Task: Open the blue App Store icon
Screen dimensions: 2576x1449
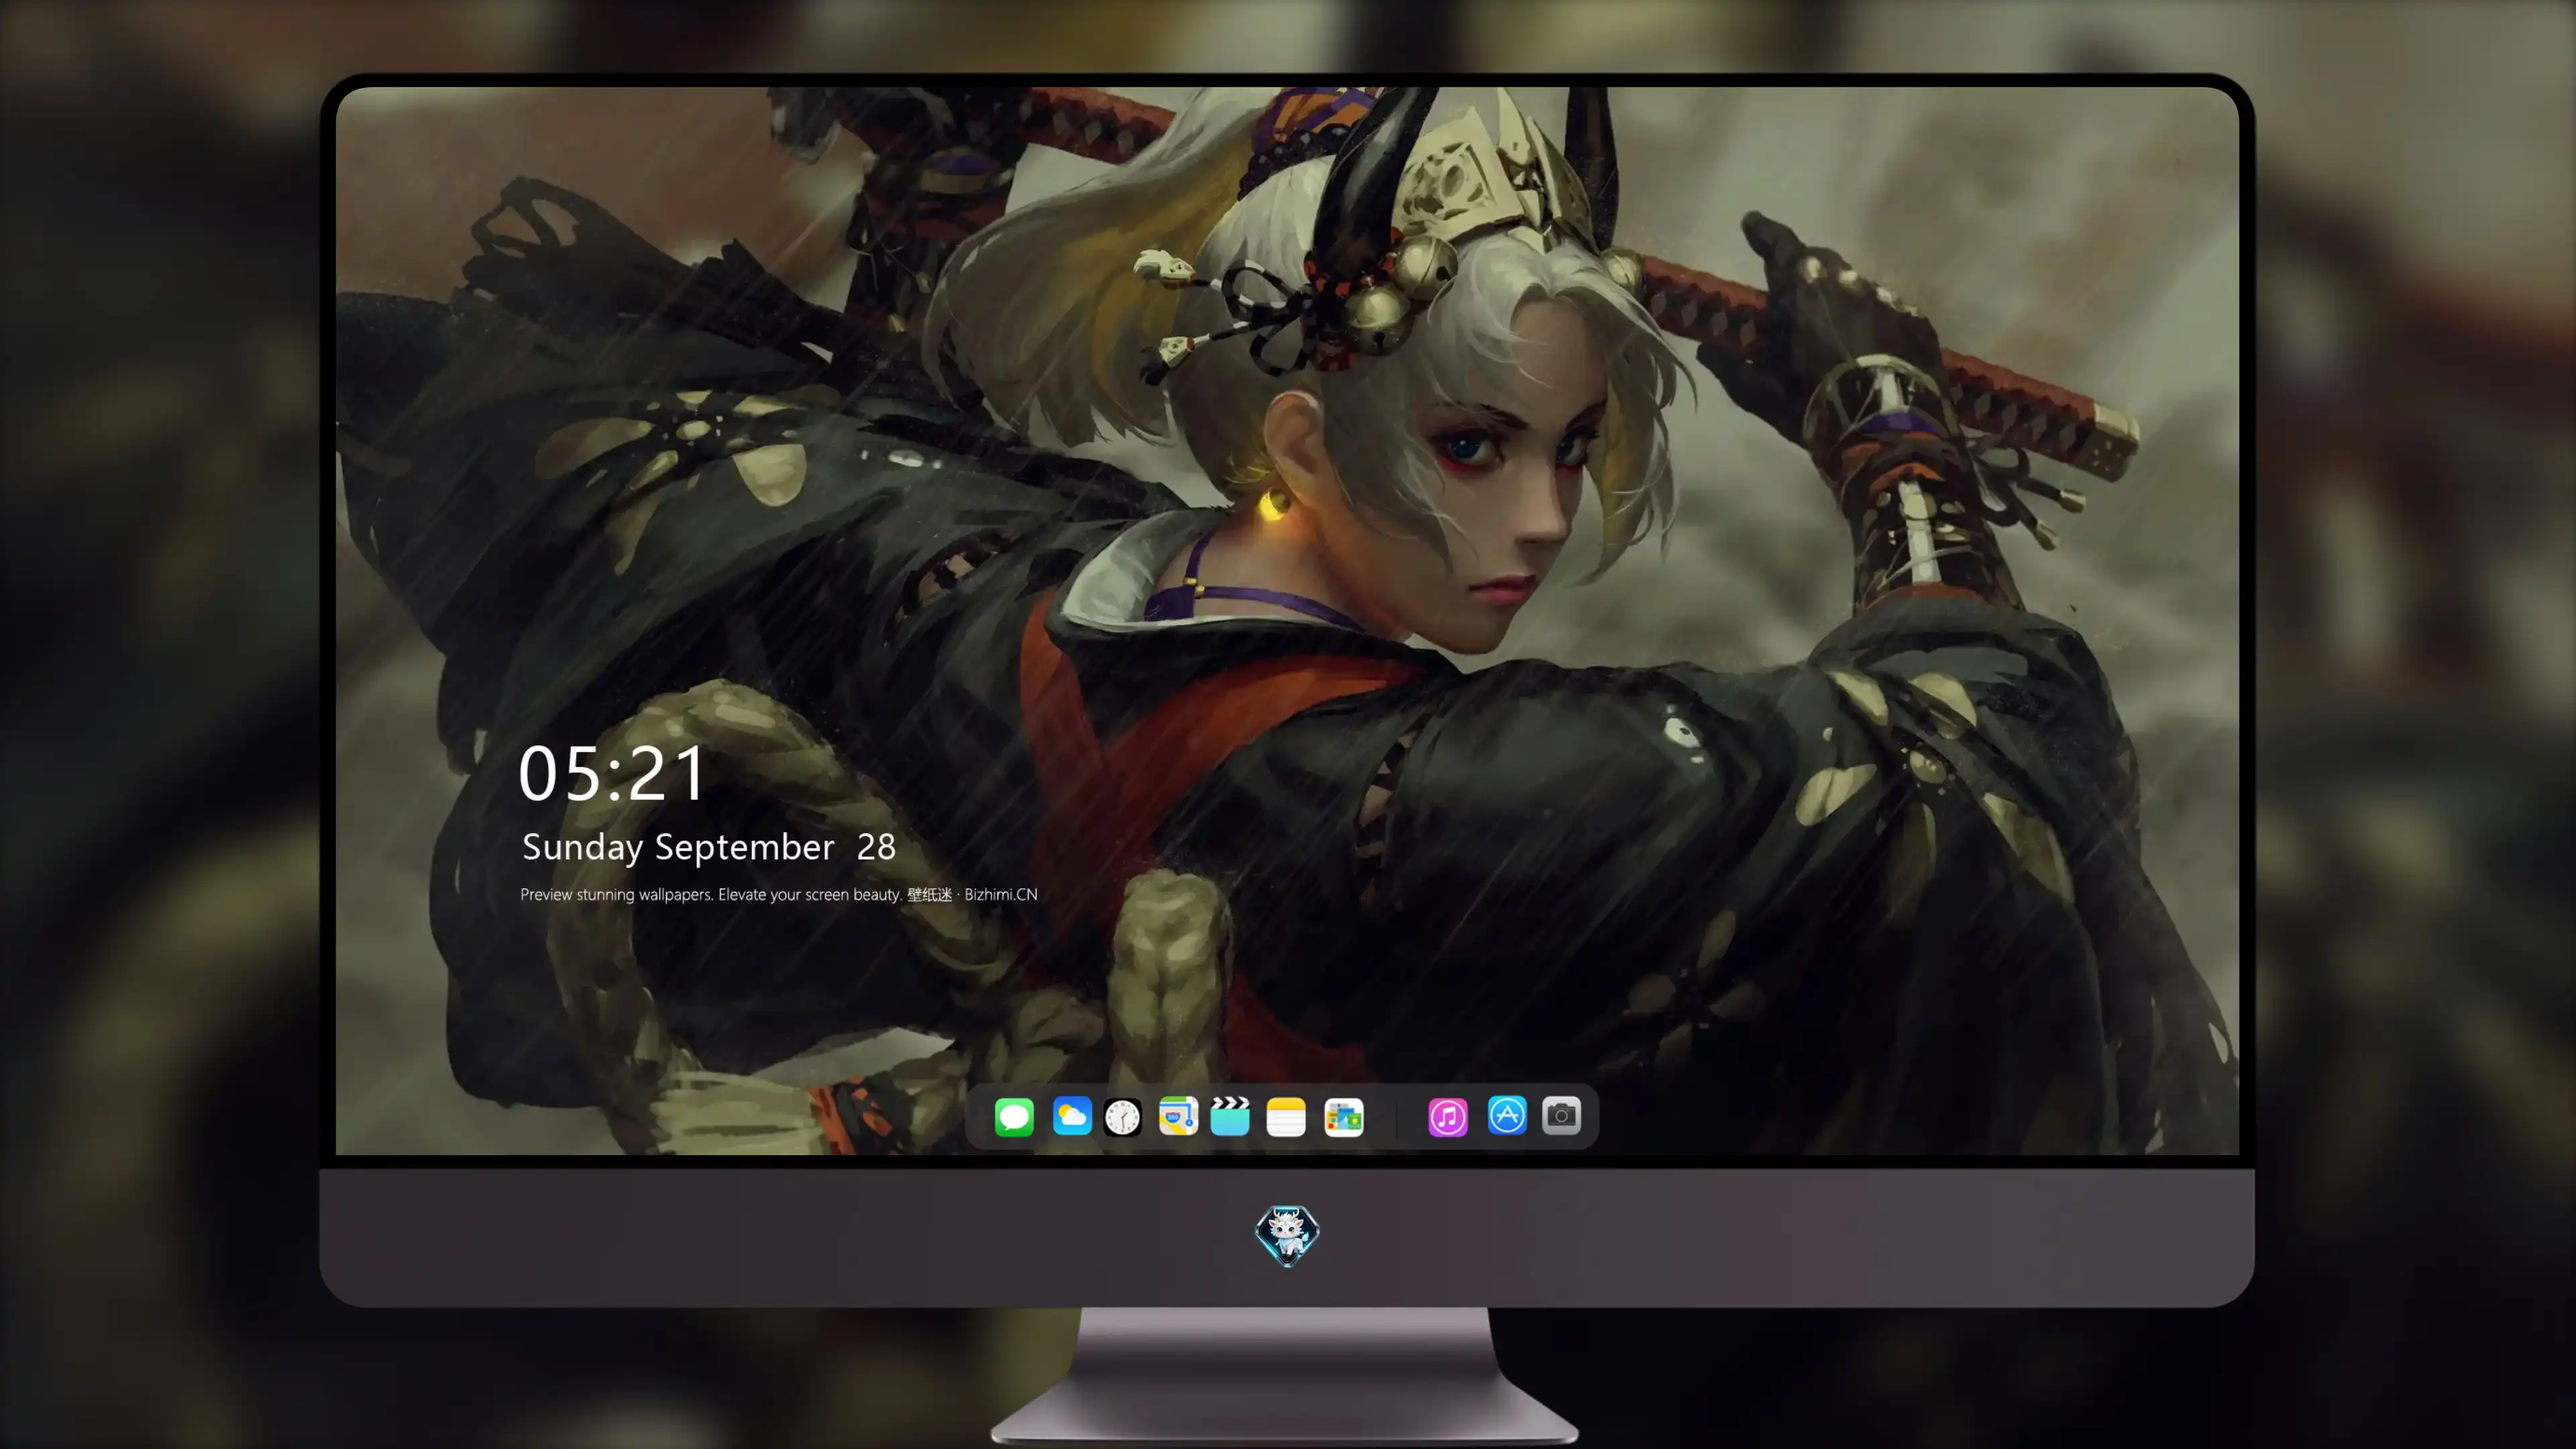Action: coord(1507,1116)
